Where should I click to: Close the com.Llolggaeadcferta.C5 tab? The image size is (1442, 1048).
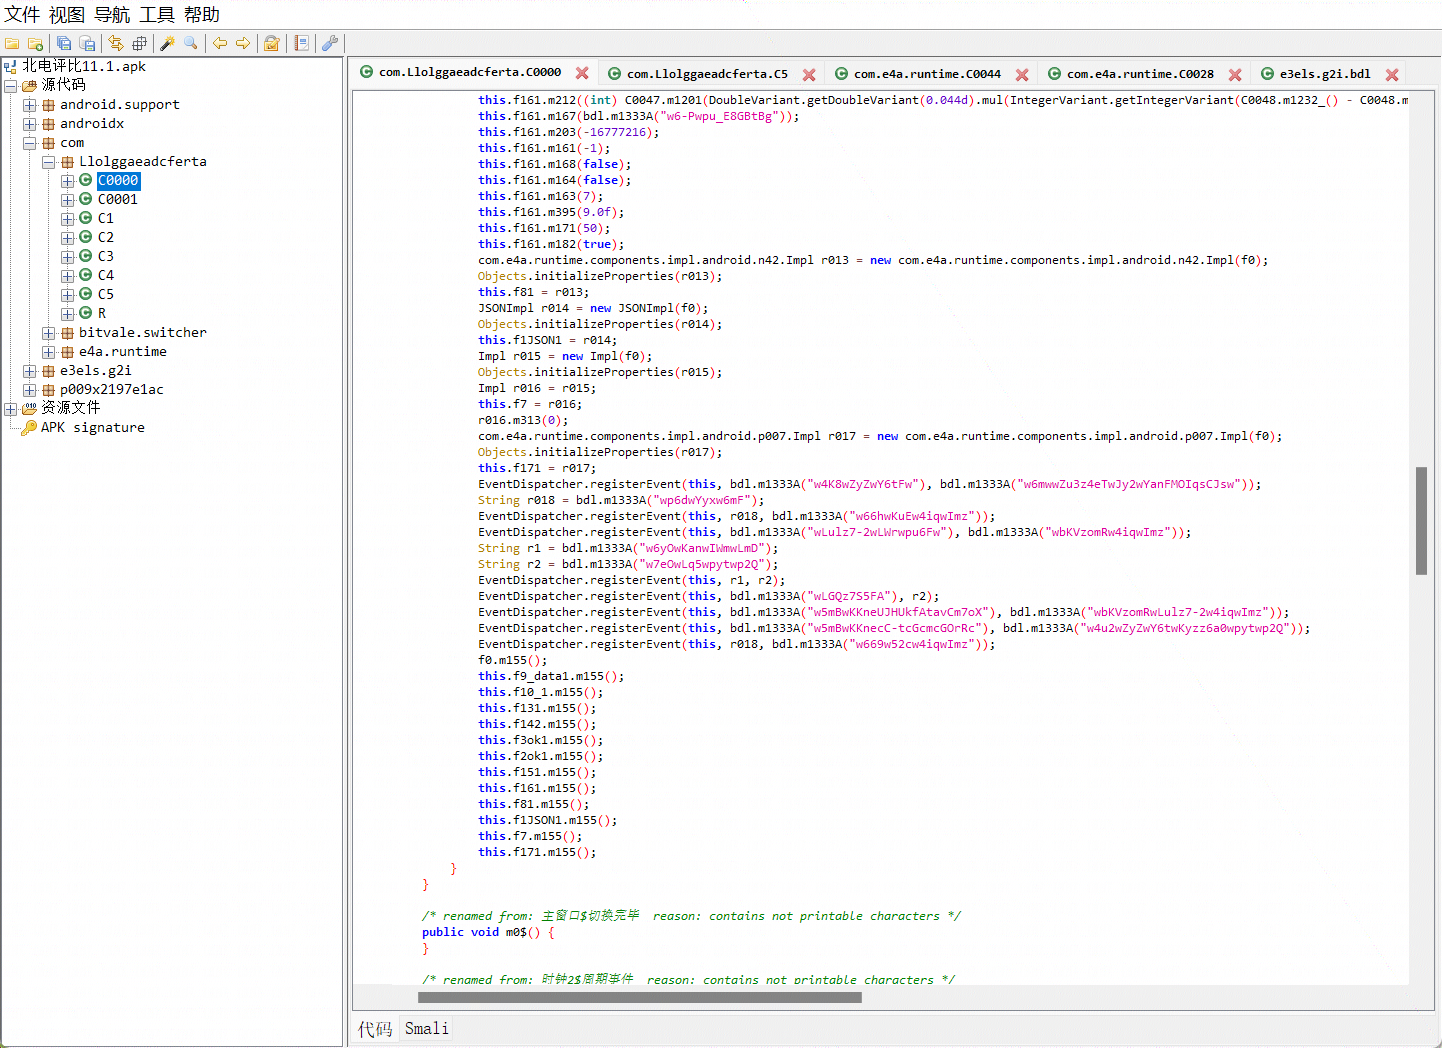809,74
